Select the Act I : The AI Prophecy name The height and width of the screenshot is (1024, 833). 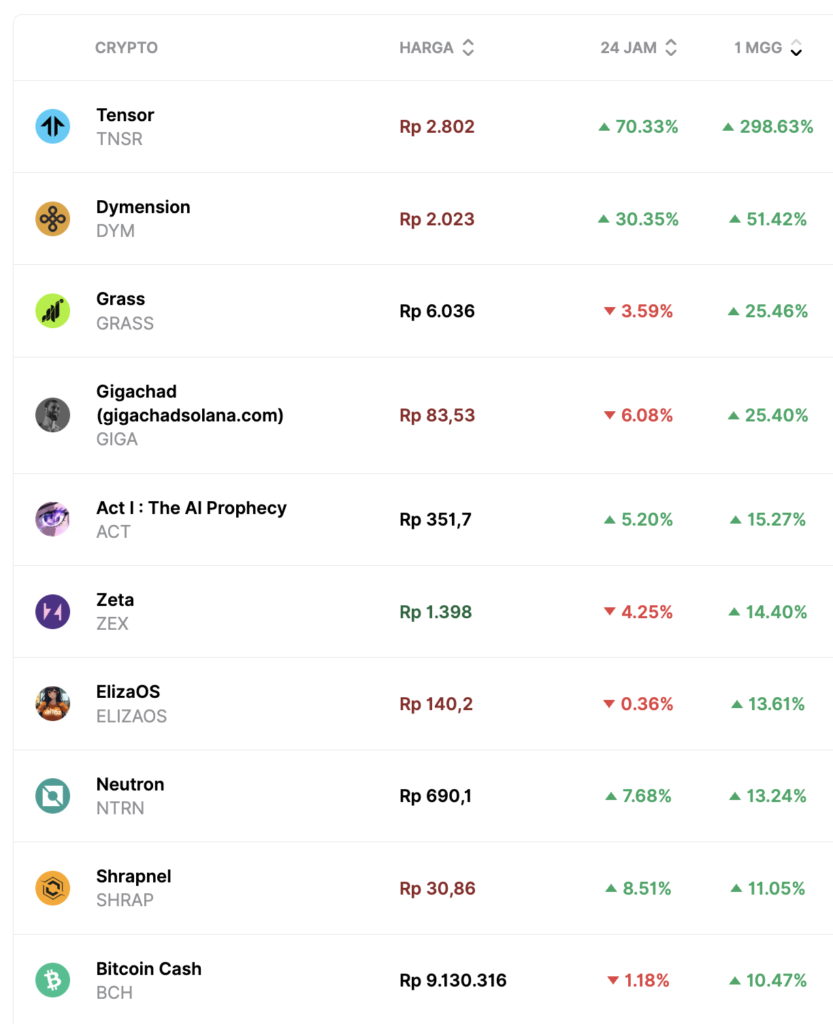pos(191,508)
